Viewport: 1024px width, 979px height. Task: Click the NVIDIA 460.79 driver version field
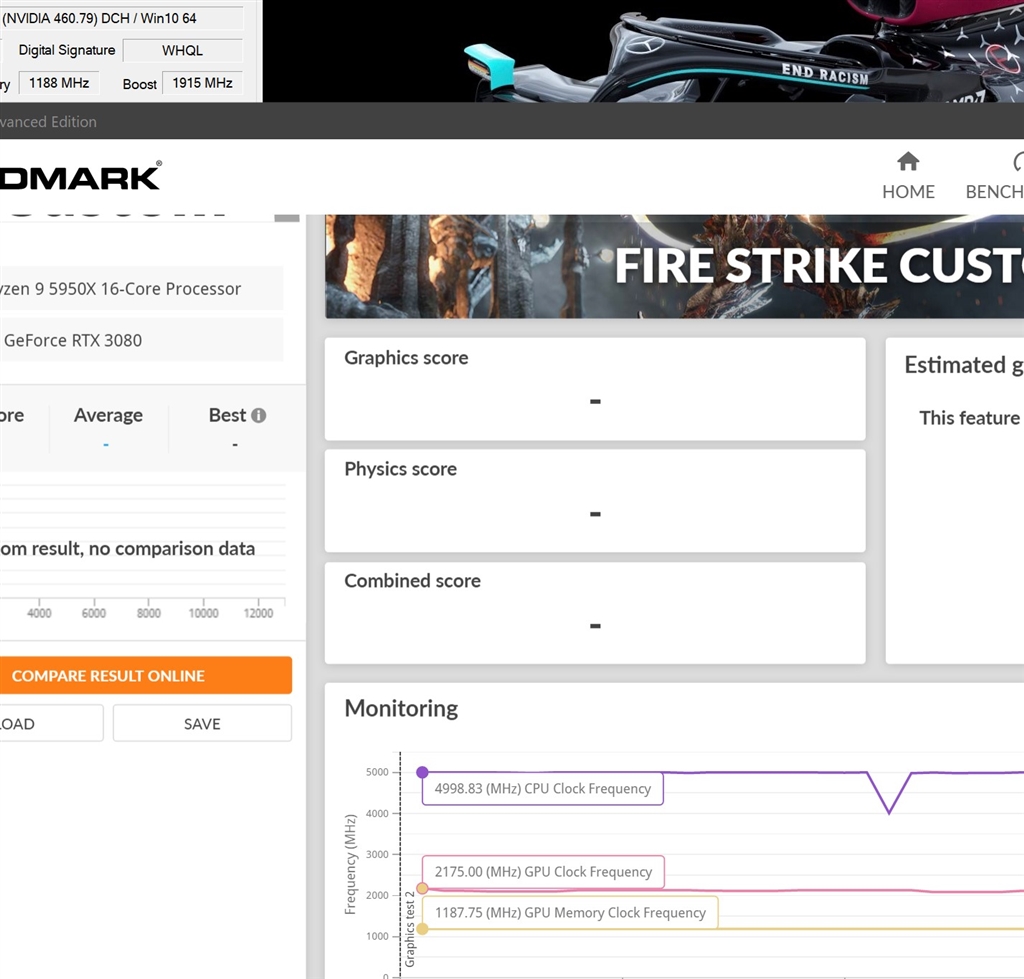coord(121,18)
